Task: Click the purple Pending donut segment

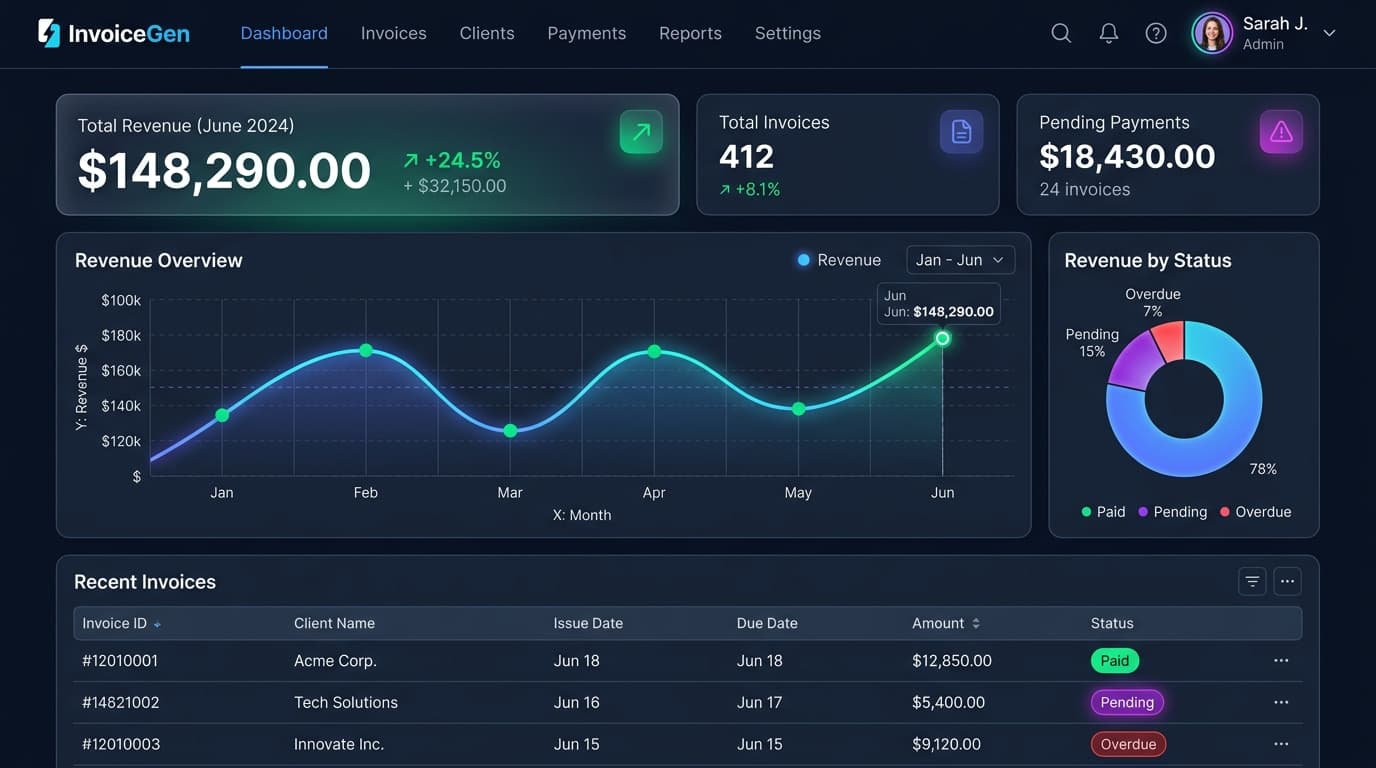Action: coord(1133,364)
